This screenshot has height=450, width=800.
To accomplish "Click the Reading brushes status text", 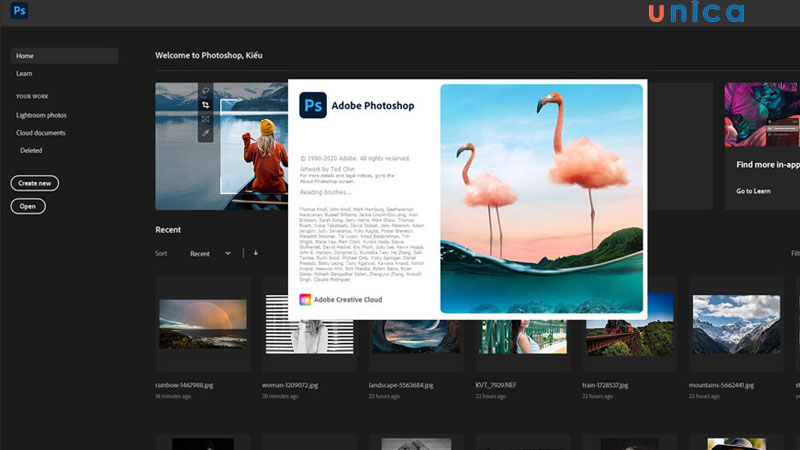I will point(326,192).
